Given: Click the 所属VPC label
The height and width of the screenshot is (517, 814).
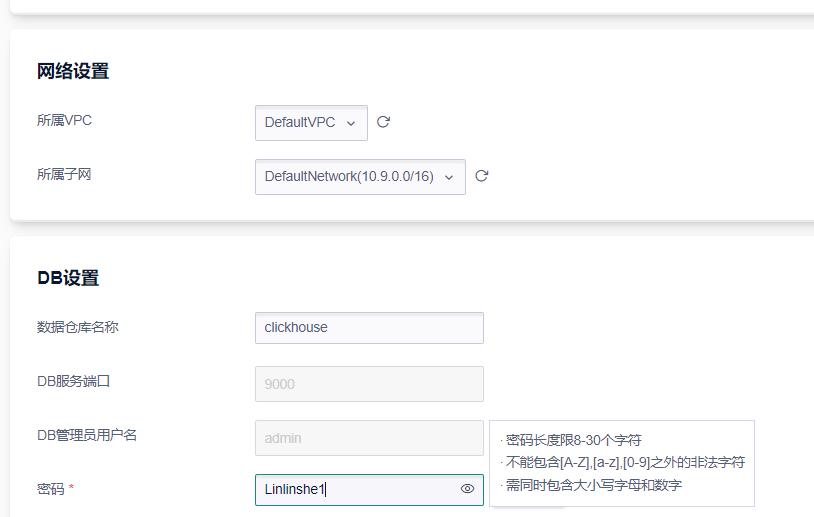Looking at the screenshot, I should pyautogui.click(x=64, y=120).
